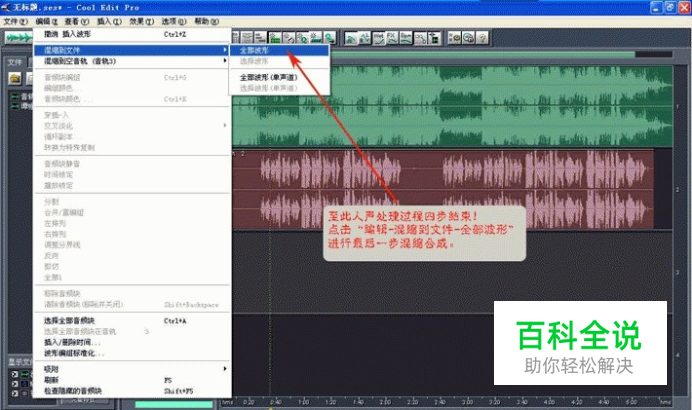The image size is (692, 410).
Task: Click the open-file folder icon in the file panel
Action: point(15,79)
